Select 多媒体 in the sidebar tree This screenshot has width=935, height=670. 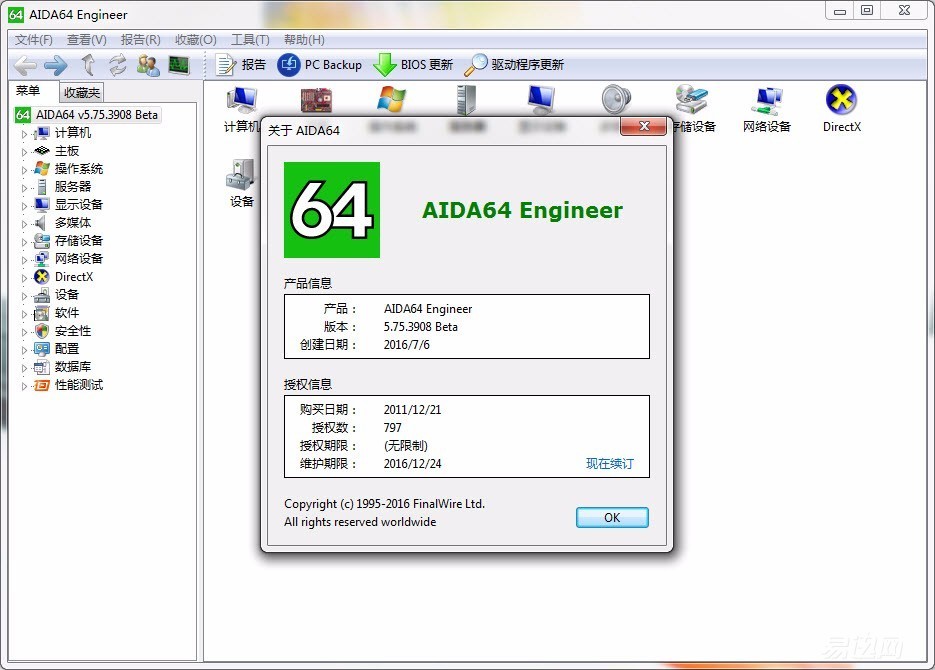(x=73, y=222)
